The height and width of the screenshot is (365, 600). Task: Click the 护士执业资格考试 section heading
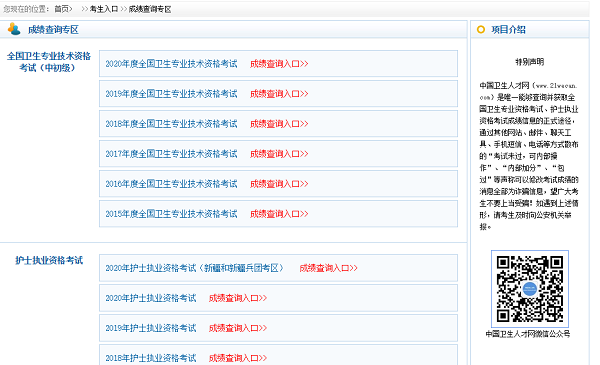click(49, 261)
